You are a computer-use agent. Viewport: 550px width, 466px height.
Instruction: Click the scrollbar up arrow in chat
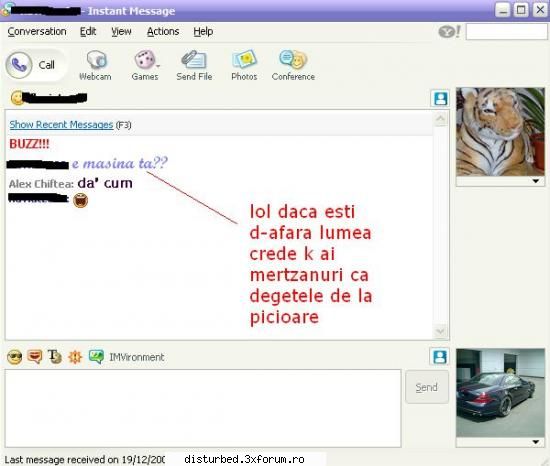[441, 119]
